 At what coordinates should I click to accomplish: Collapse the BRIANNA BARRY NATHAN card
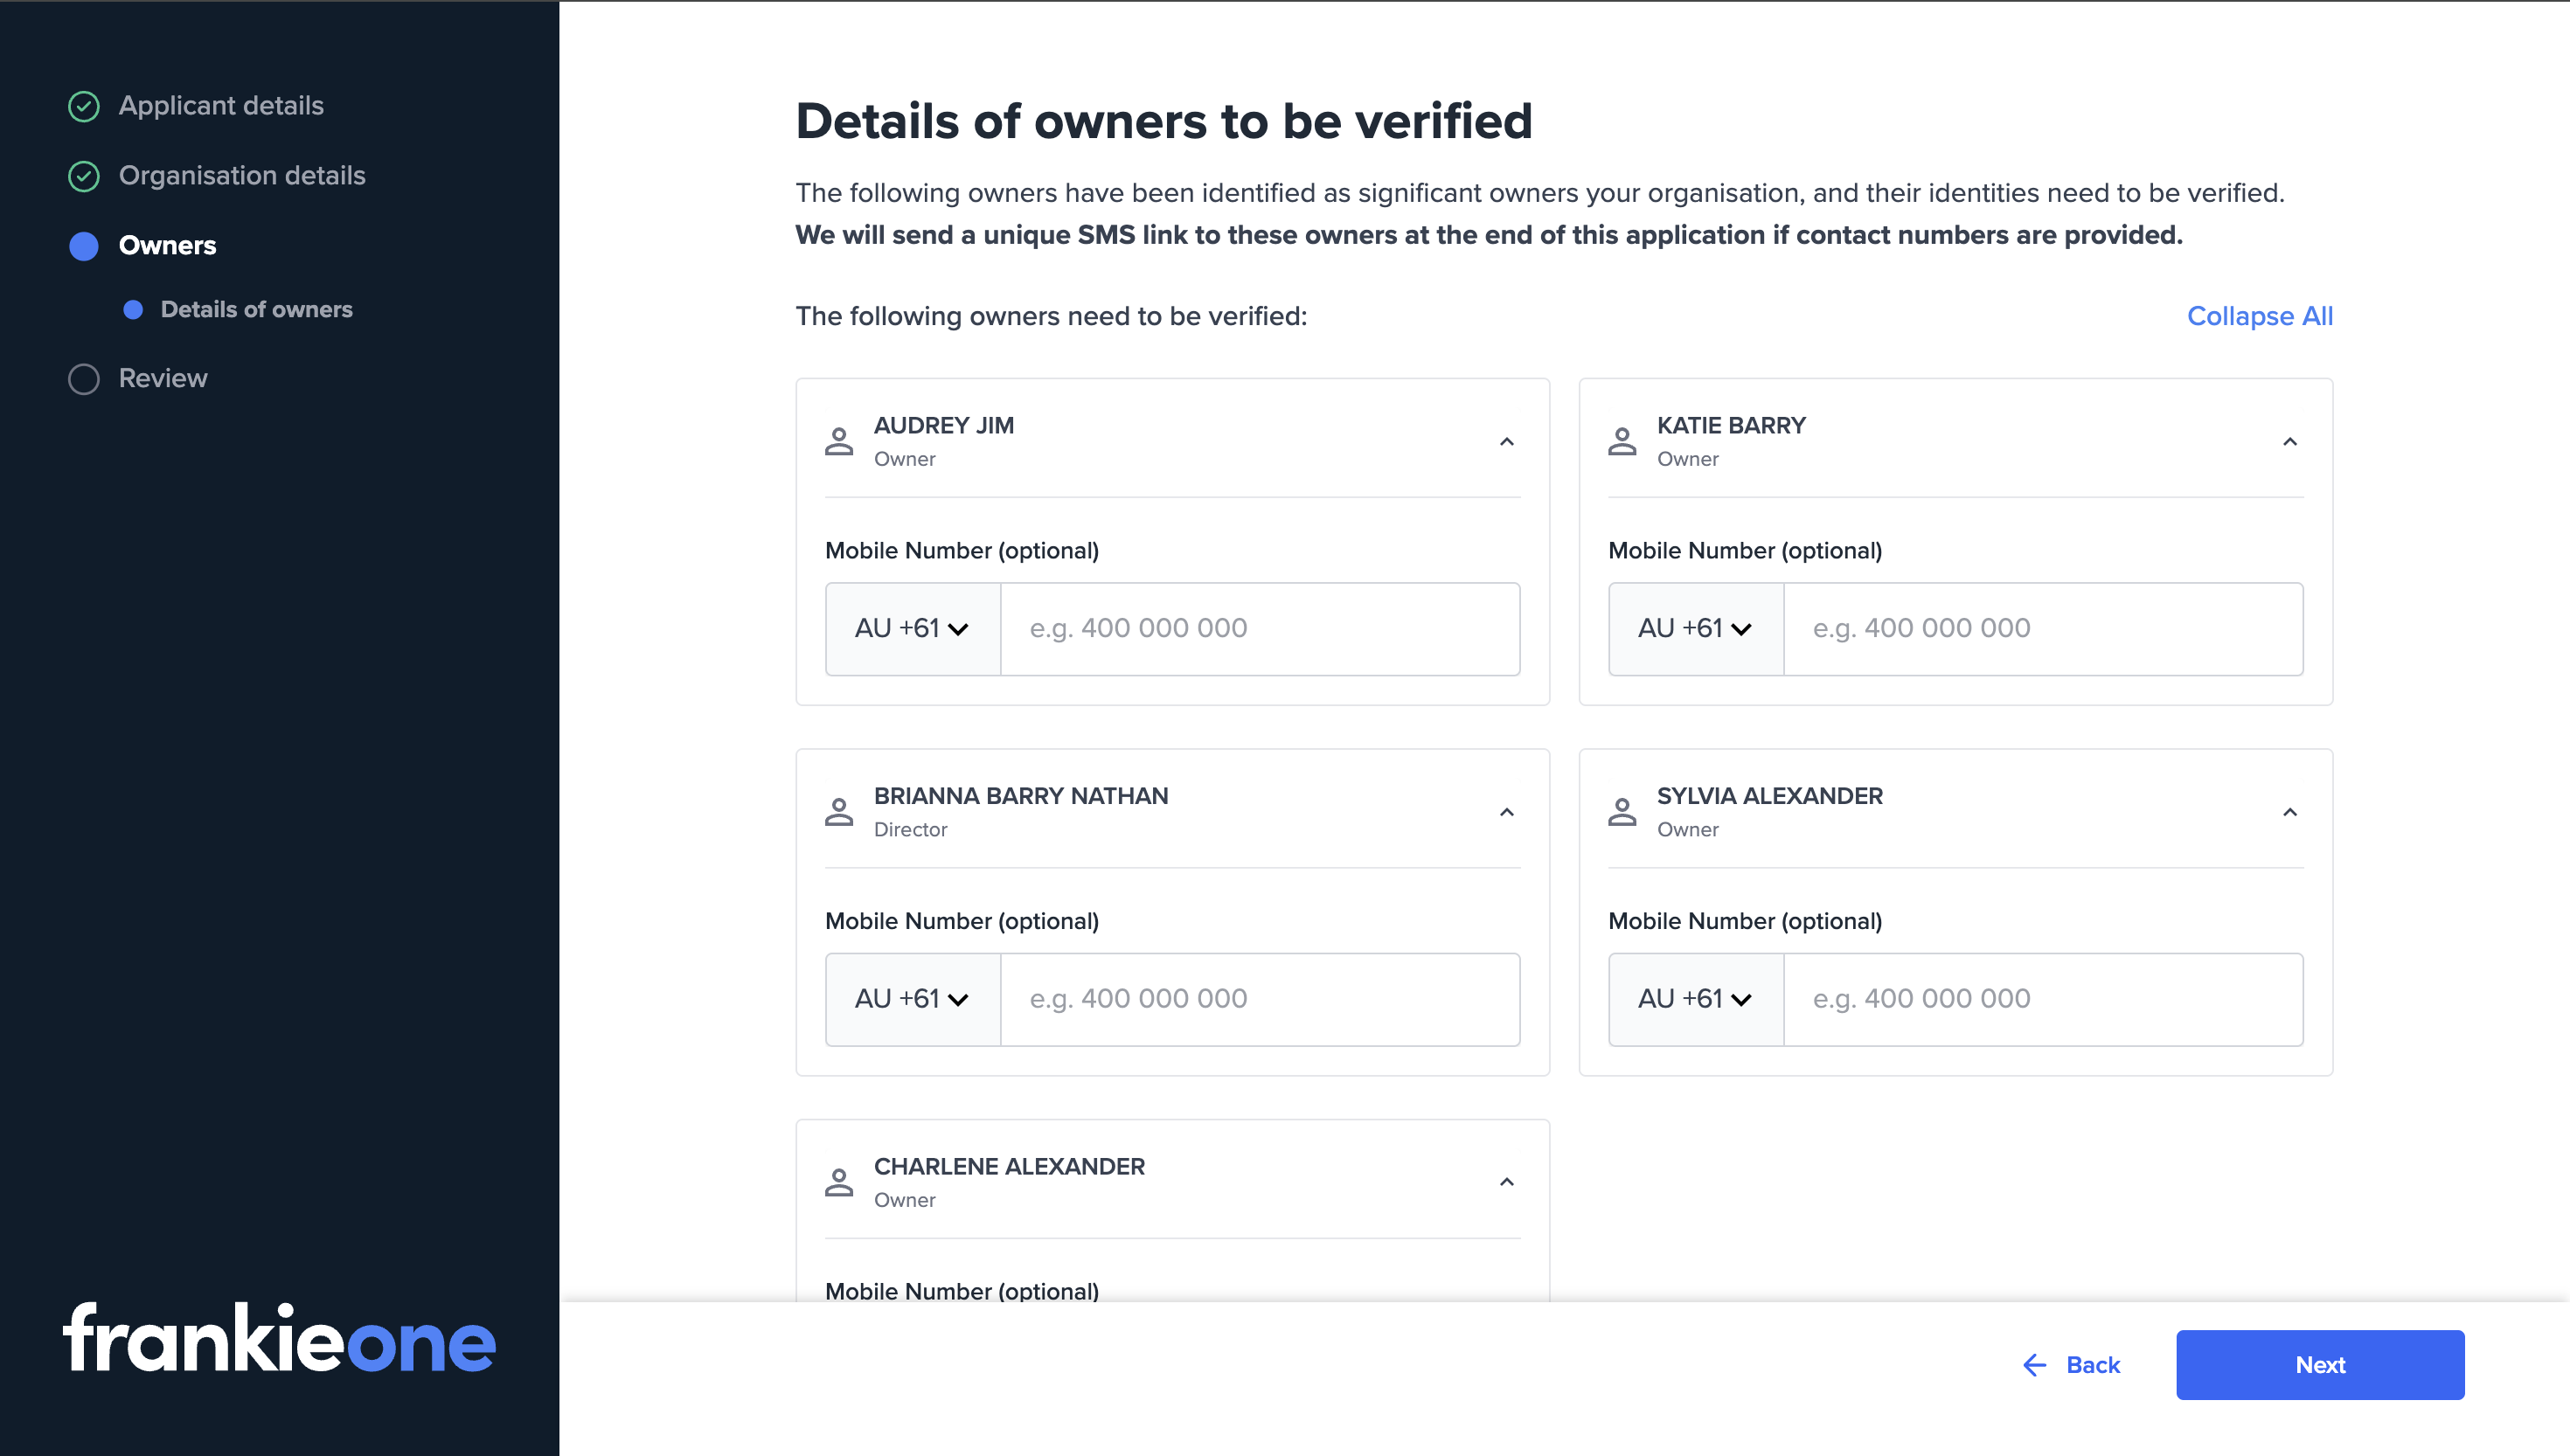tap(1508, 811)
